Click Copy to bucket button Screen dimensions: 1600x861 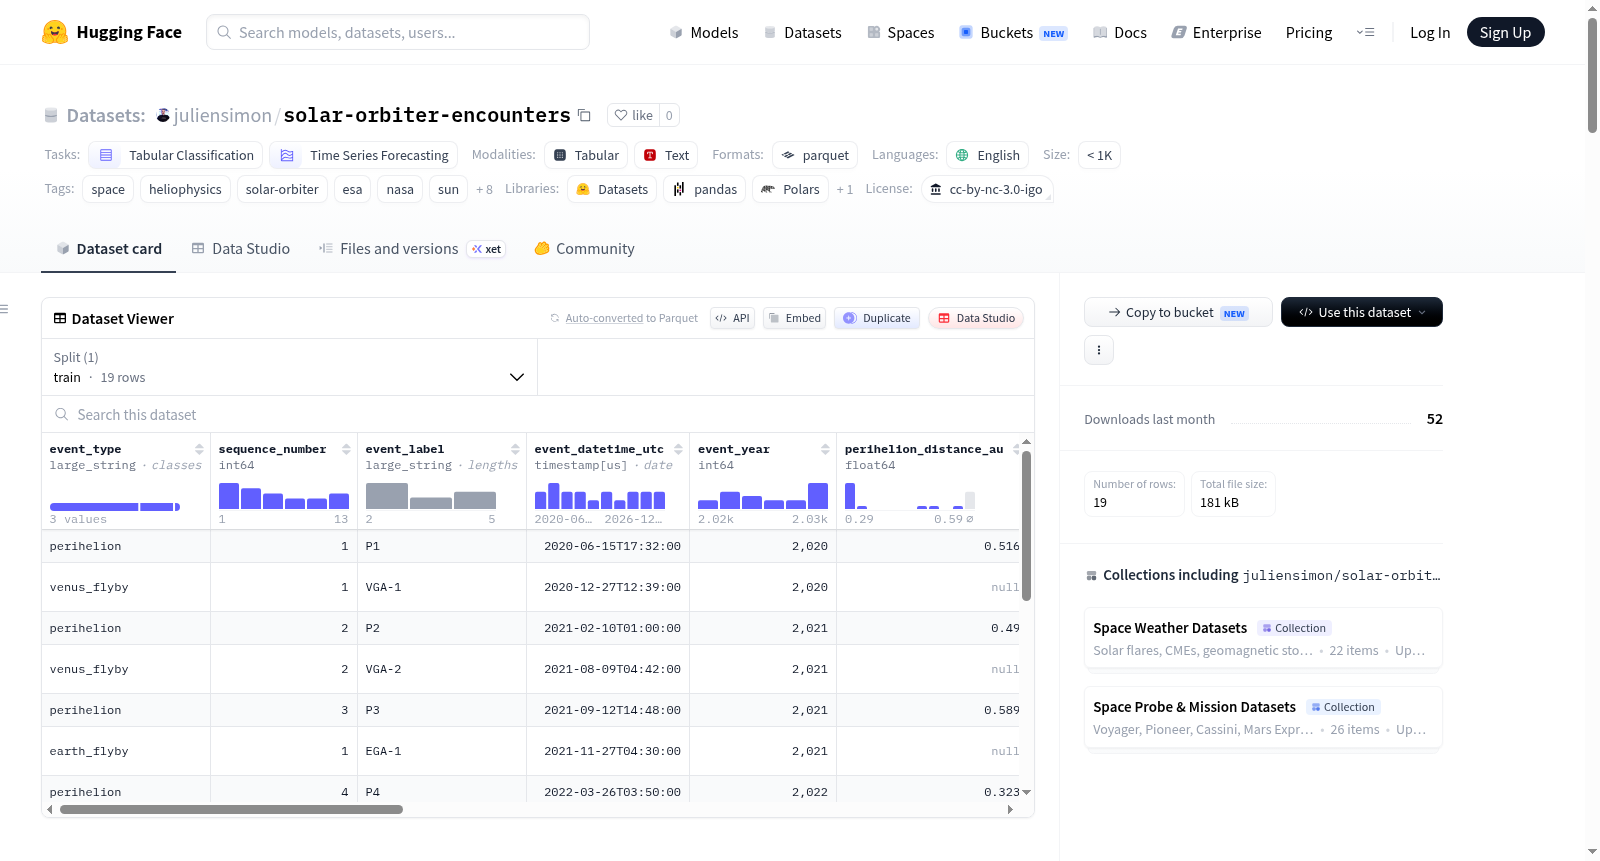(x=1178, y=312)
